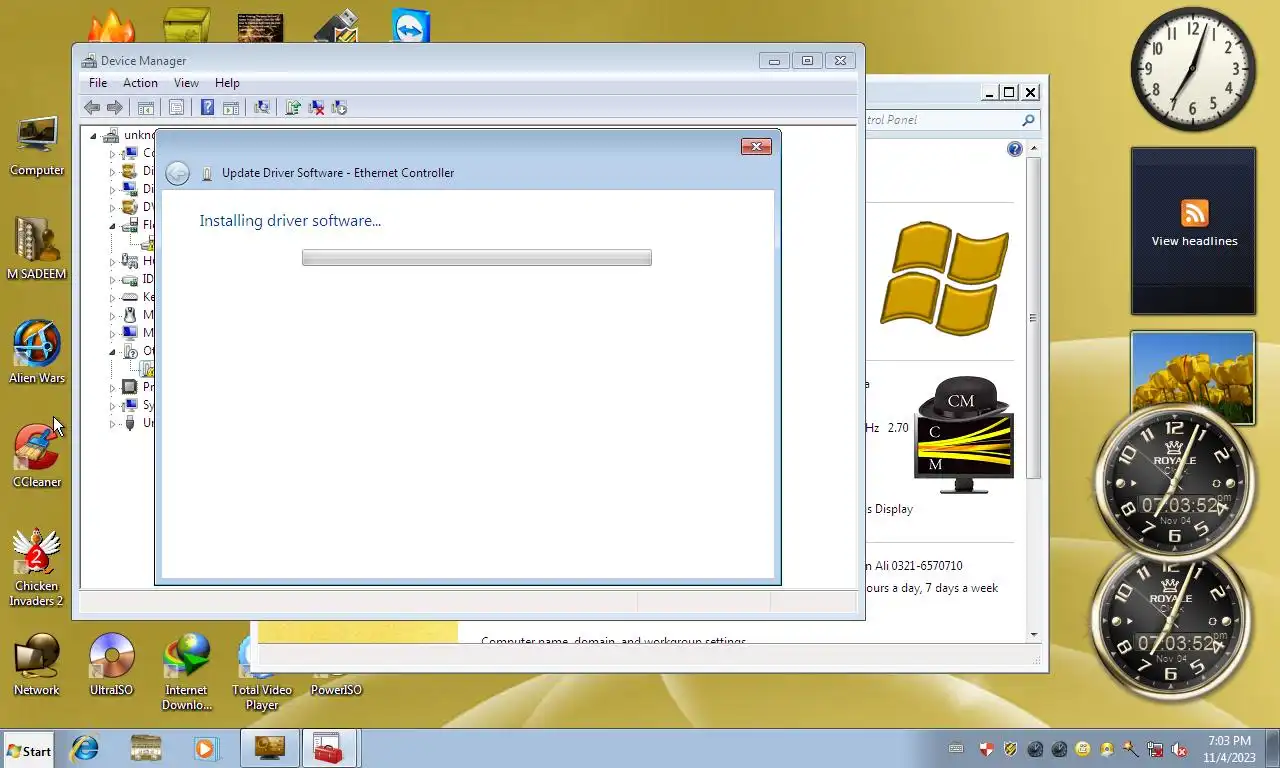Click the Start button
The image size is (1280, 768).
29,750
